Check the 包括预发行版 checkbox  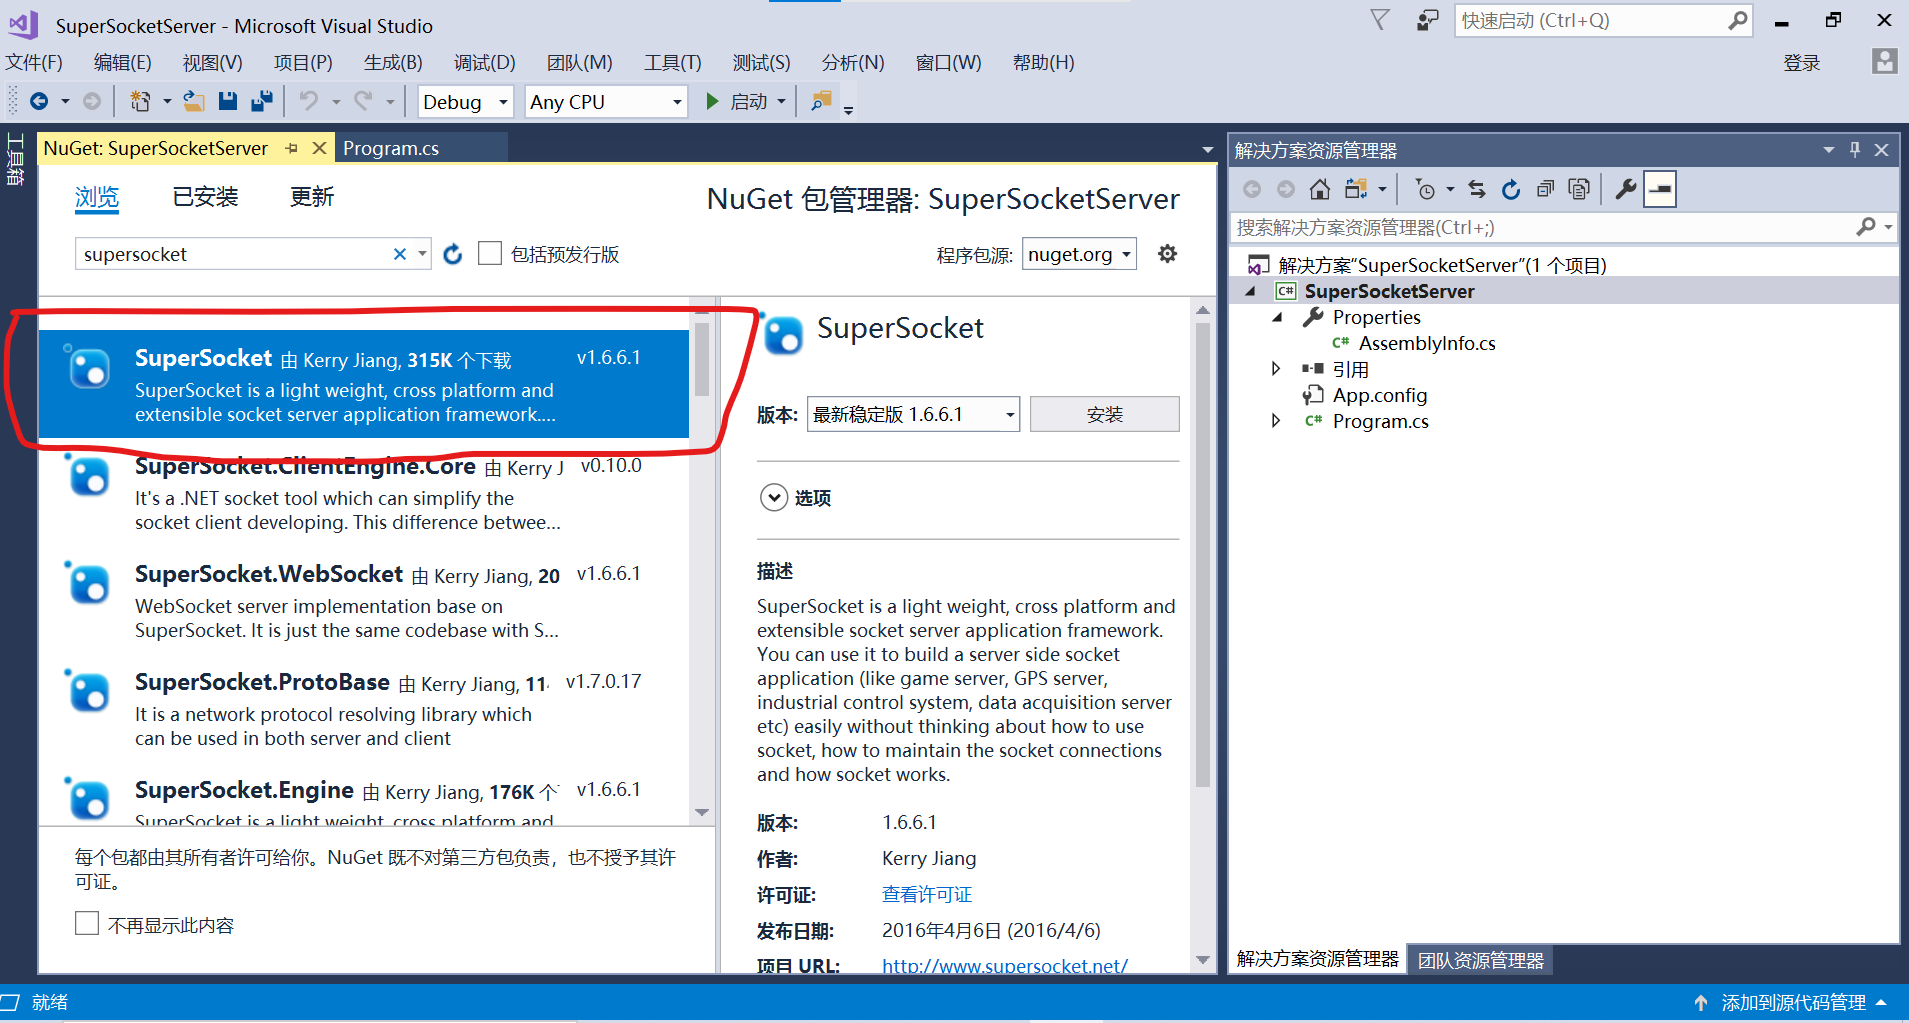tap(490, 253)
